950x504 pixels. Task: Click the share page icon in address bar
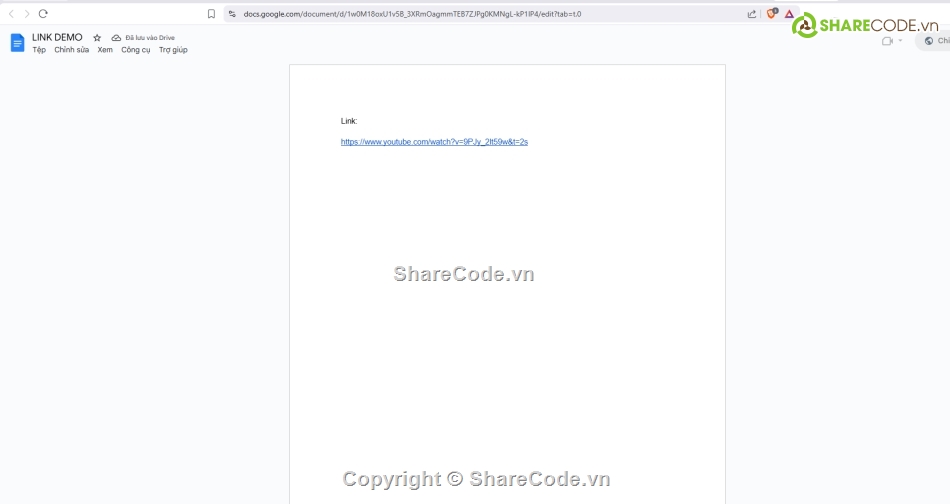click(x=752, y=14)
